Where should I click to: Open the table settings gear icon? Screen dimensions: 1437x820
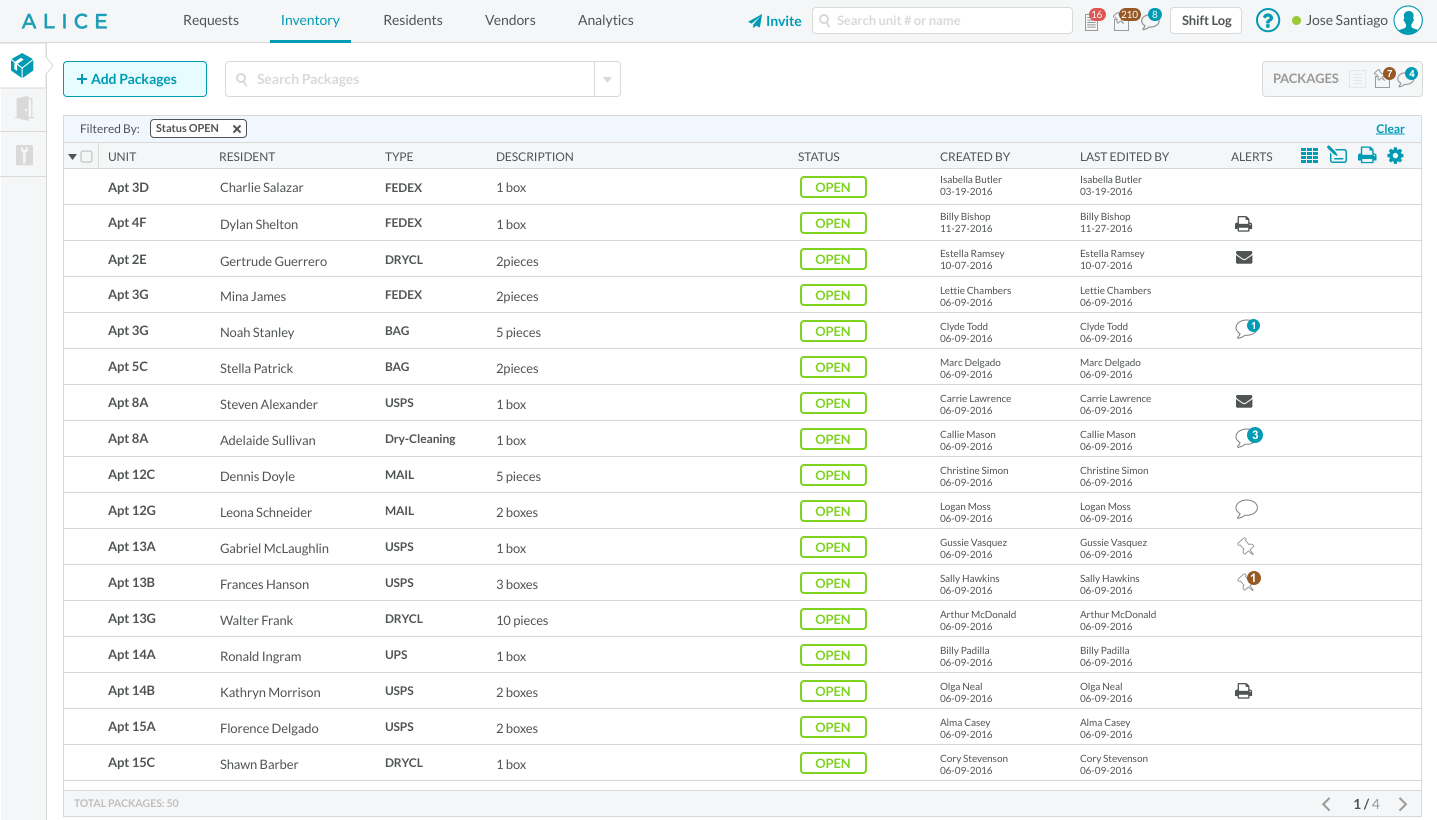tap(1396, 155)
